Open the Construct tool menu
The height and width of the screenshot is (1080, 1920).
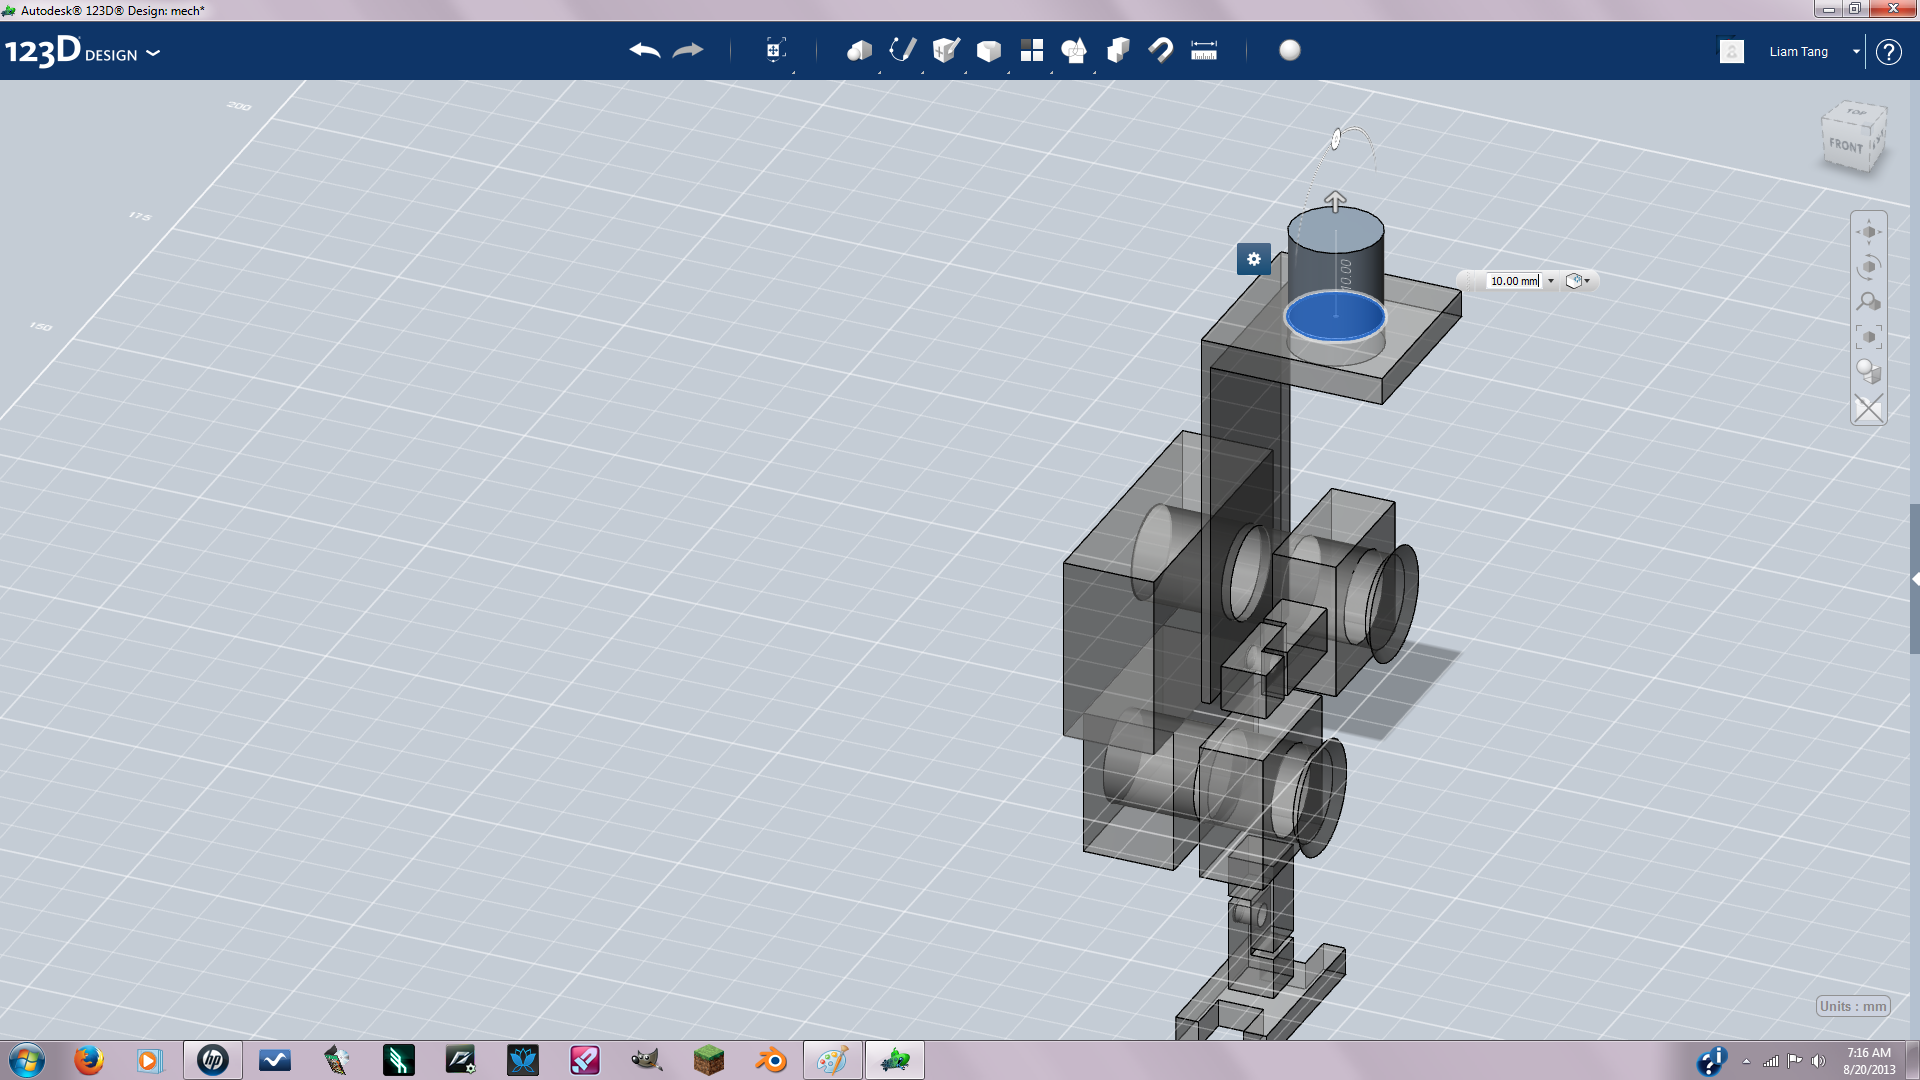coord(946,50)
